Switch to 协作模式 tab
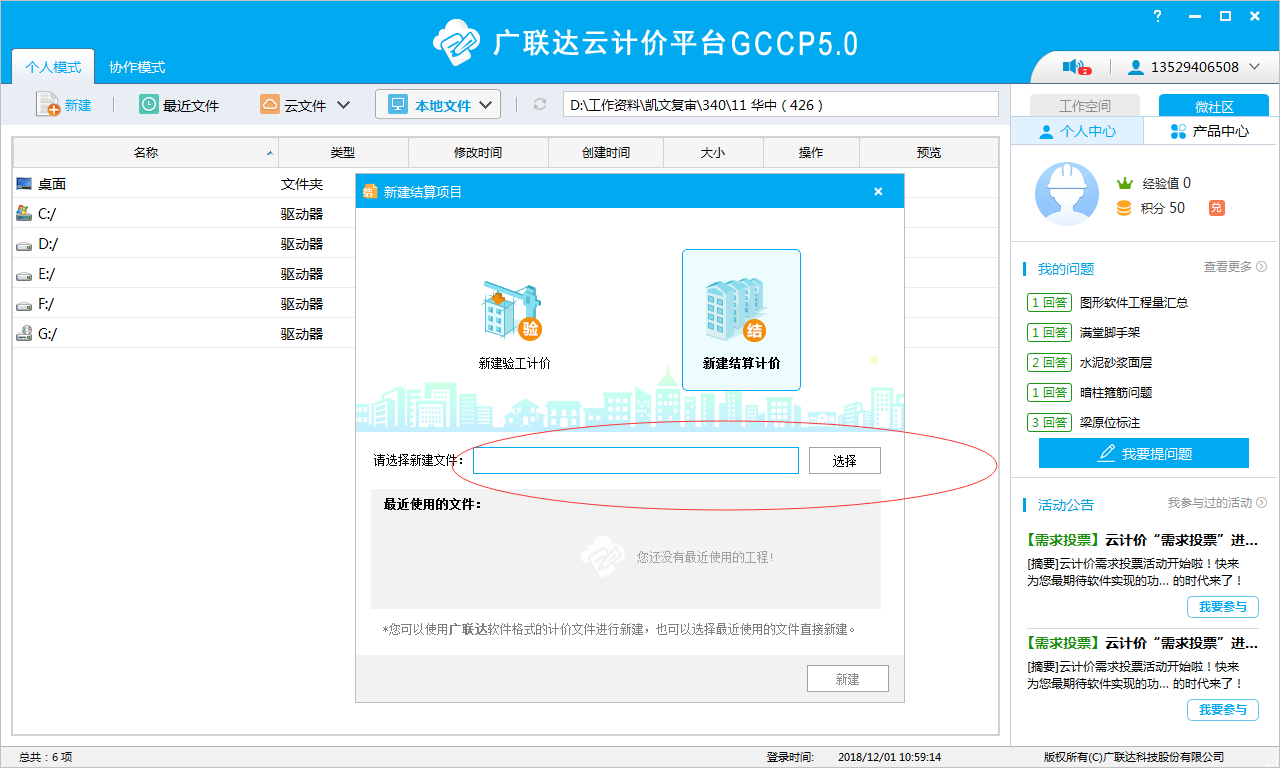Screen dimensions: 1280x768 click(137, 67)
